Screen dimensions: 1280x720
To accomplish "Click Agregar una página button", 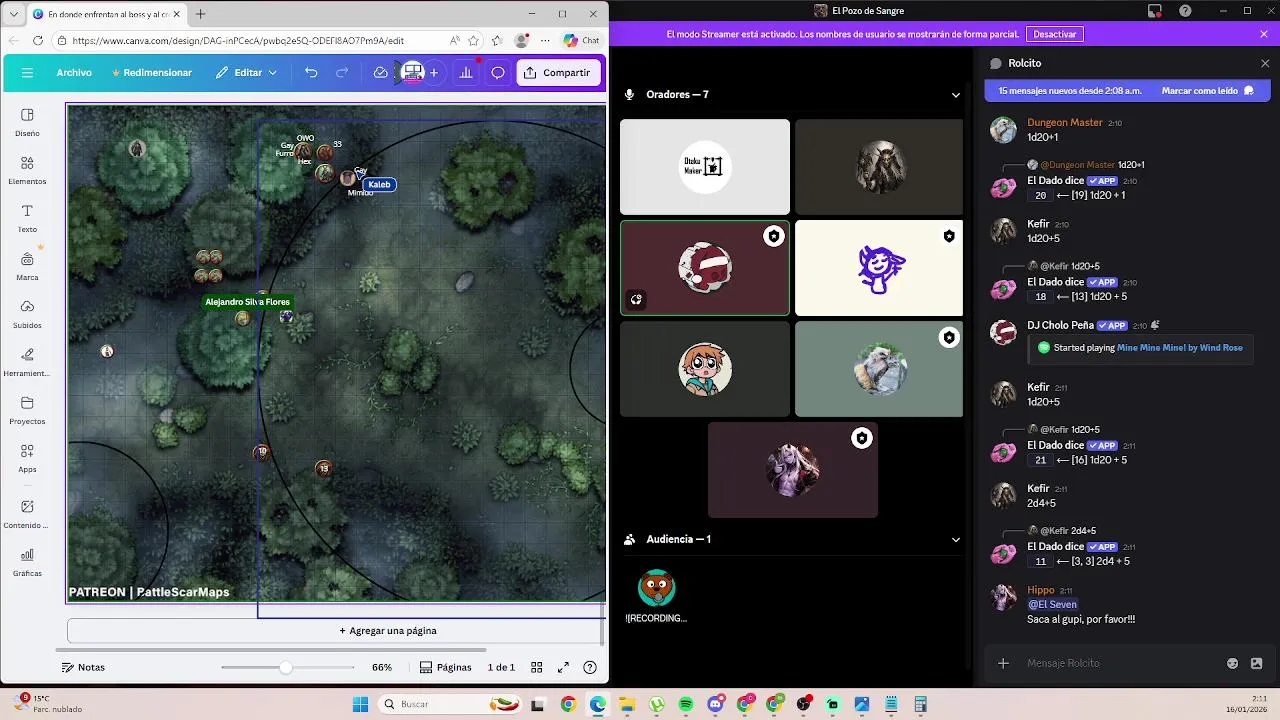I will pos(388,631).
